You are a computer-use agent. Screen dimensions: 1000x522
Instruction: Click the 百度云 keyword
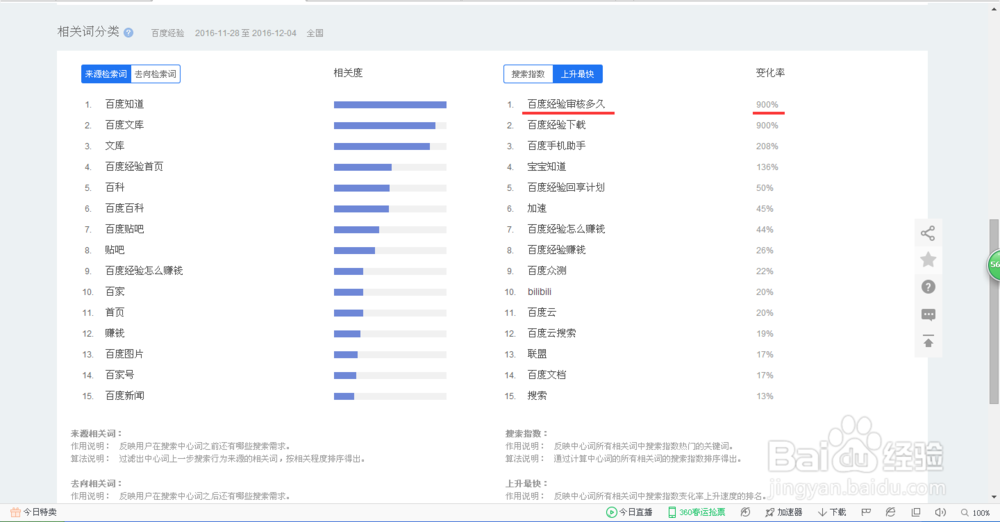(x=541, y=312)
